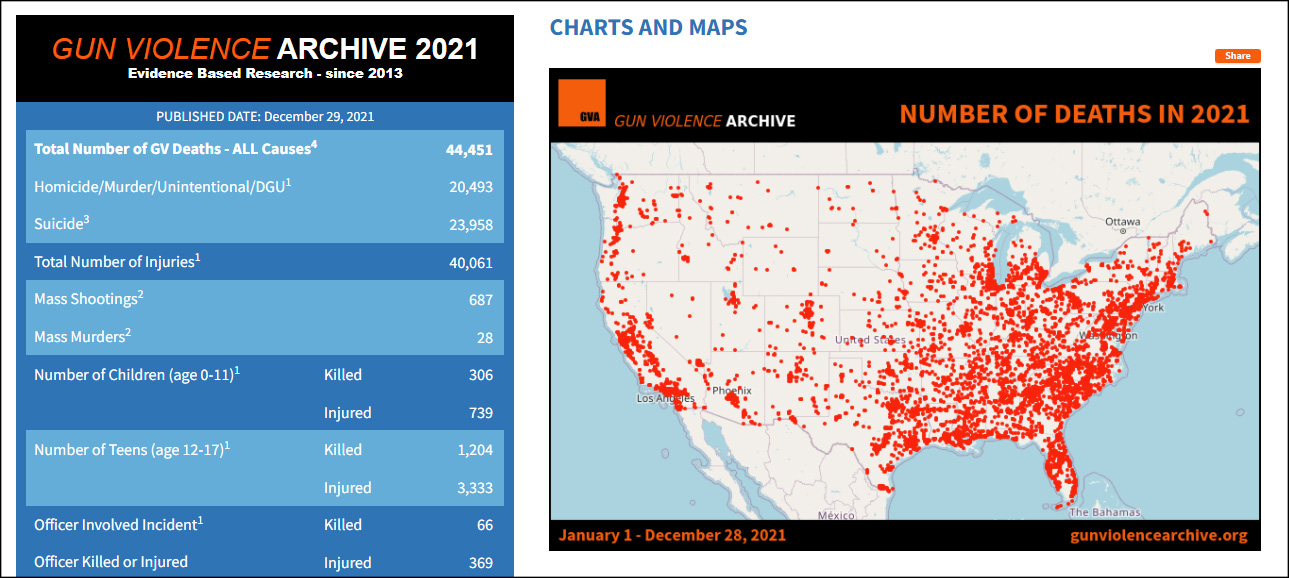Click the Phoenix label on the map
1289x578 pixels.
pyautogui.click(x=731, y=391)
